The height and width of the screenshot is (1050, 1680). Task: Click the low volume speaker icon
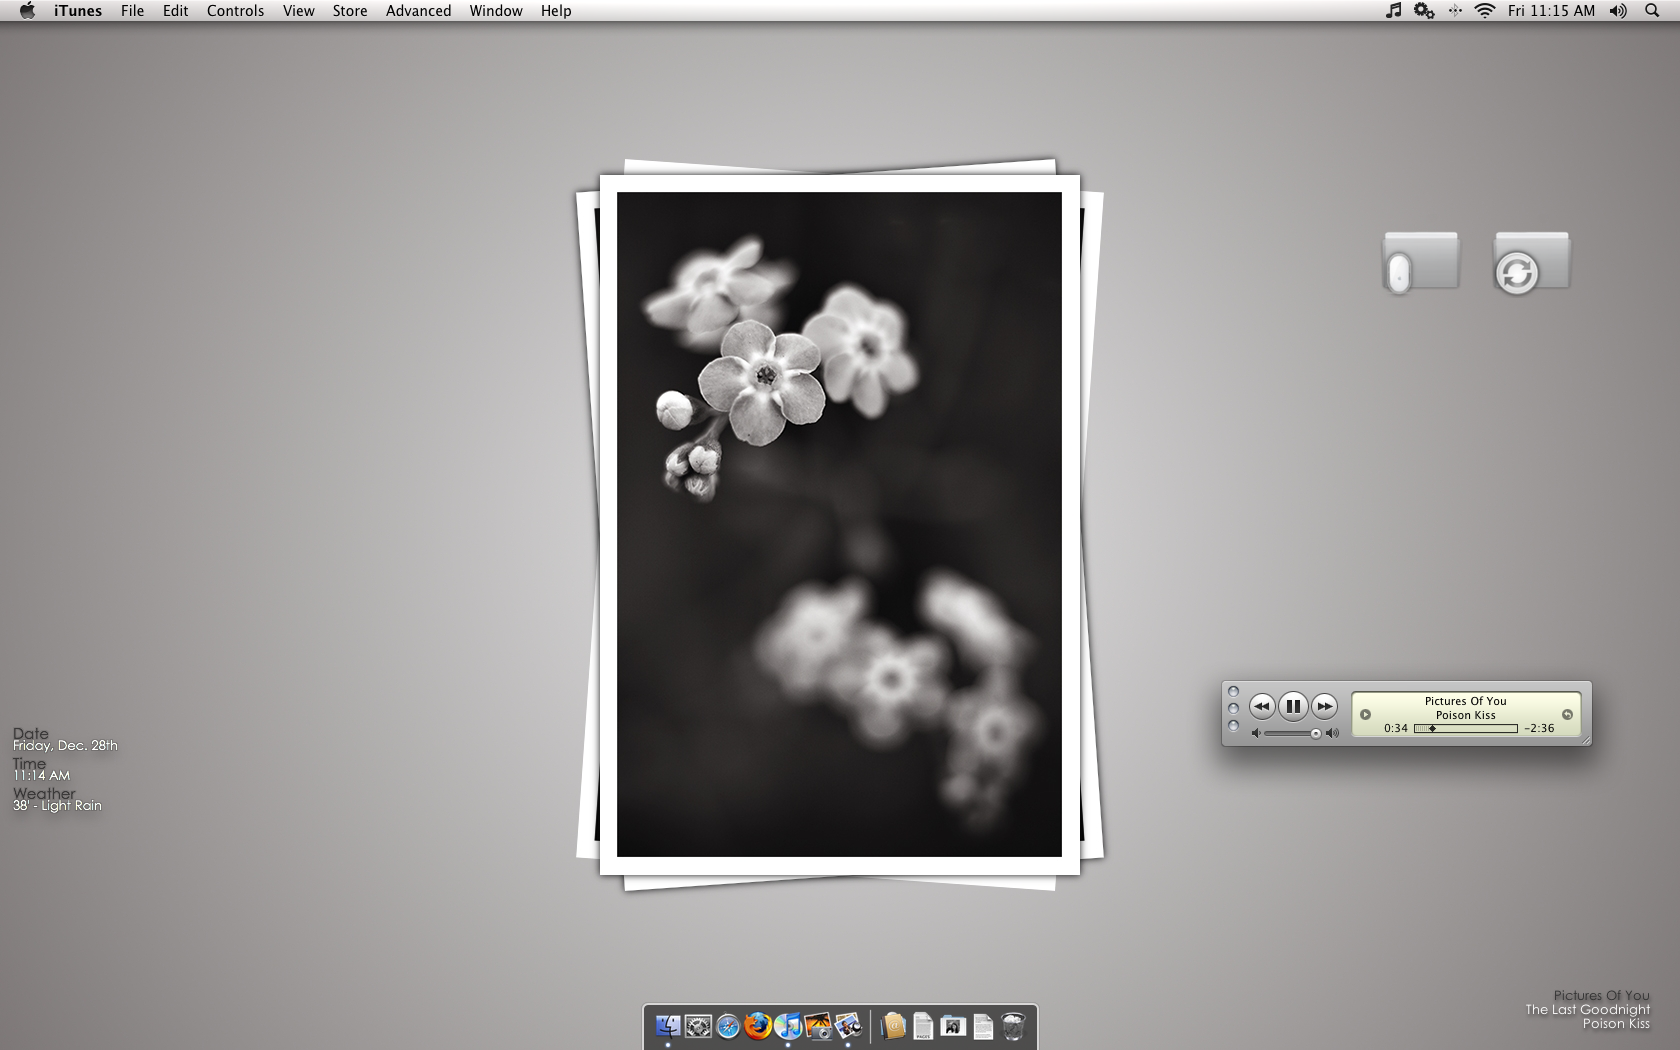[x=1256, y=734]
